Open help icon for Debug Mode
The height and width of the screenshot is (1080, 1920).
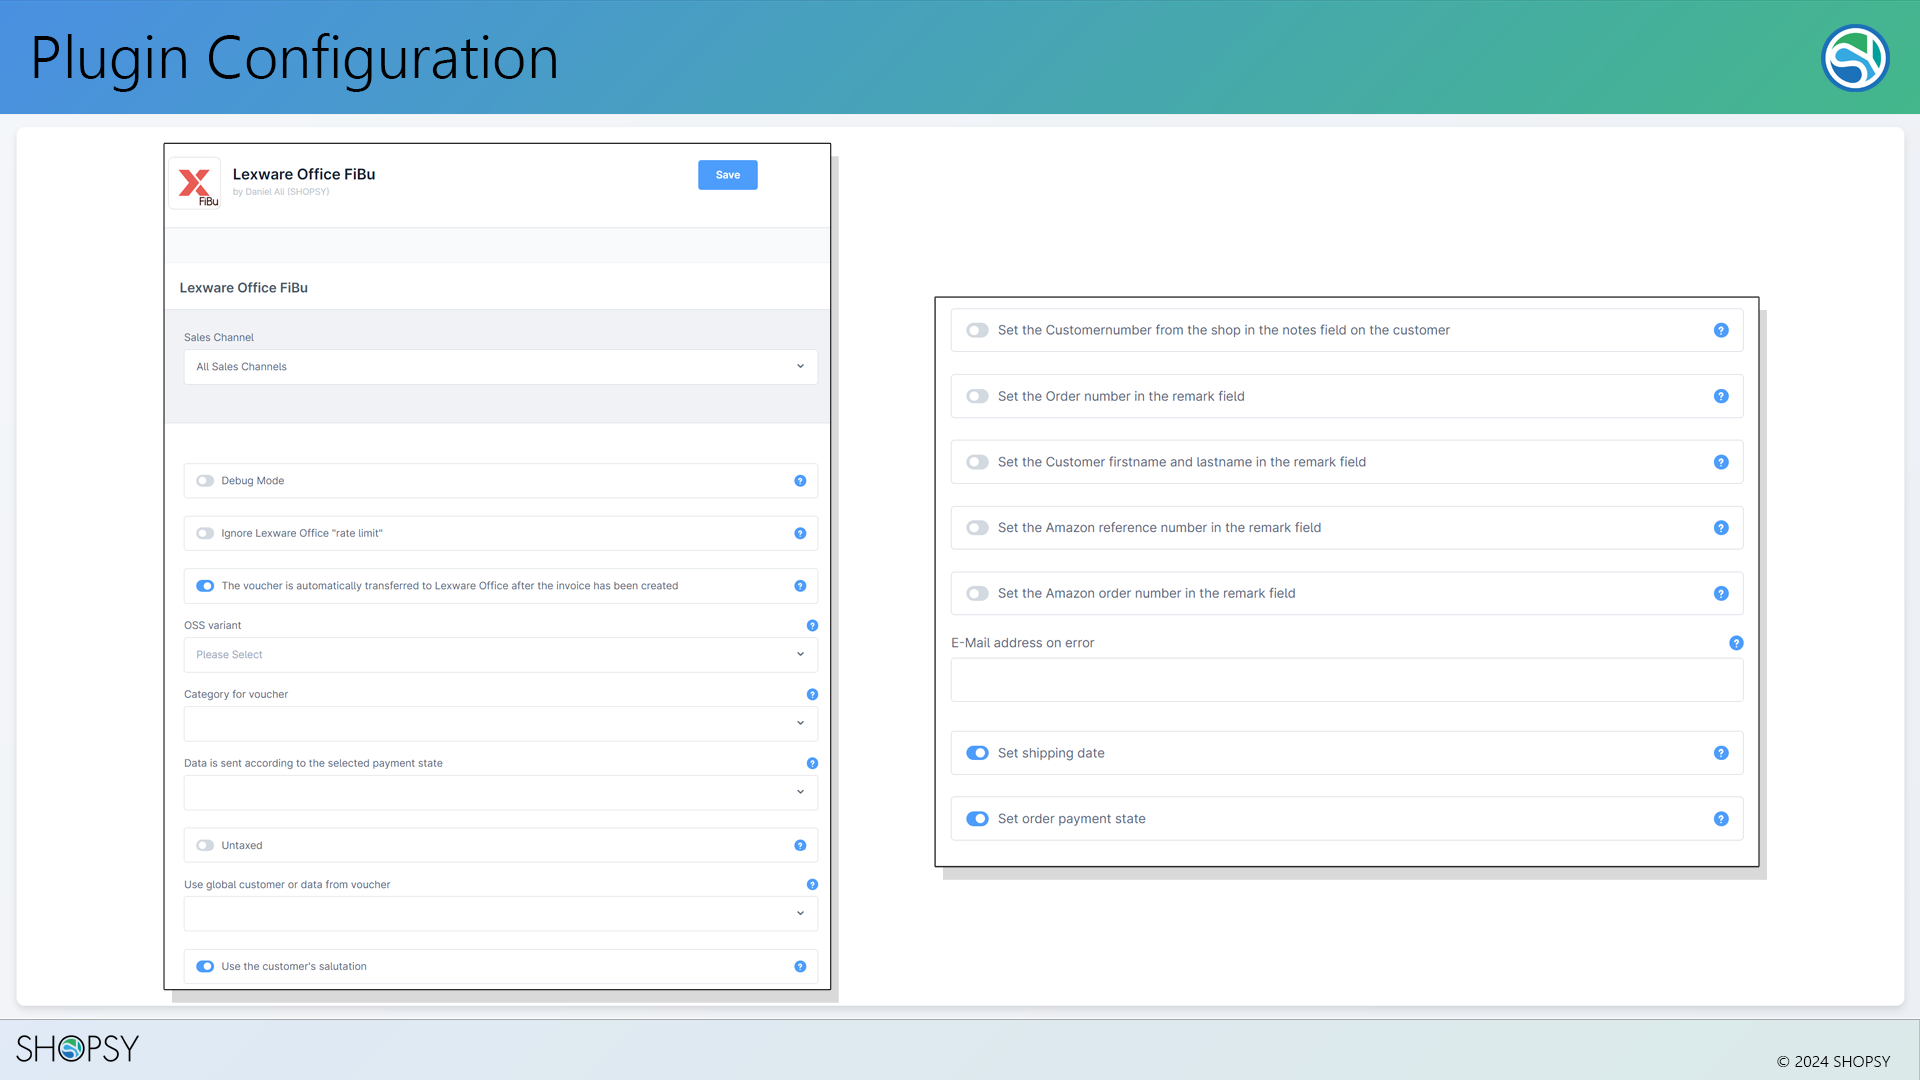click(800, 481)
